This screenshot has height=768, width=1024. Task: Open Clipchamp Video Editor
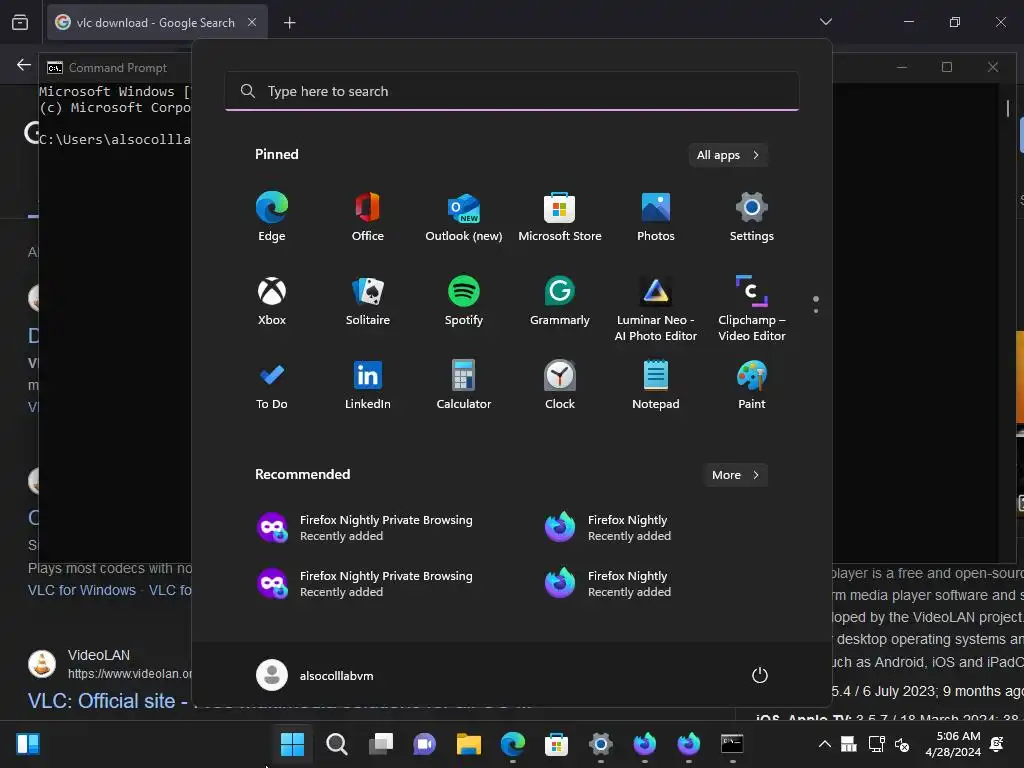[x=752, y=309]
